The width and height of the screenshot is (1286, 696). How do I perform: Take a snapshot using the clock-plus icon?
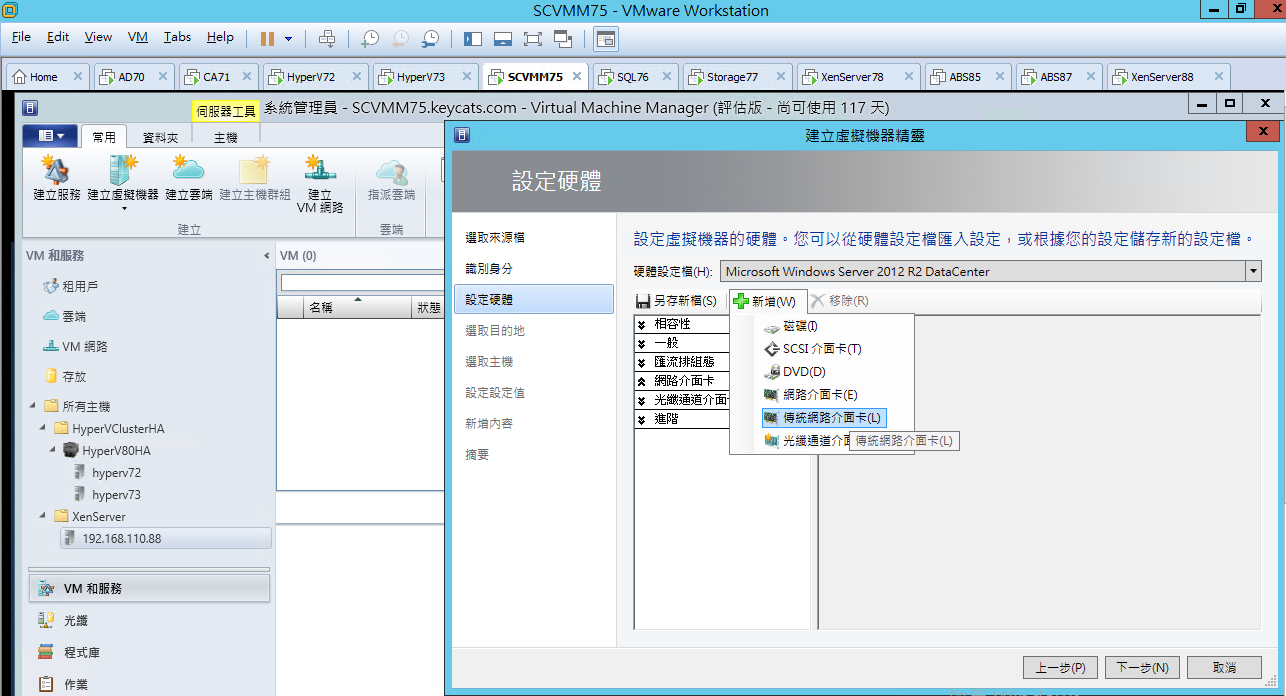[x=370, y=38]
